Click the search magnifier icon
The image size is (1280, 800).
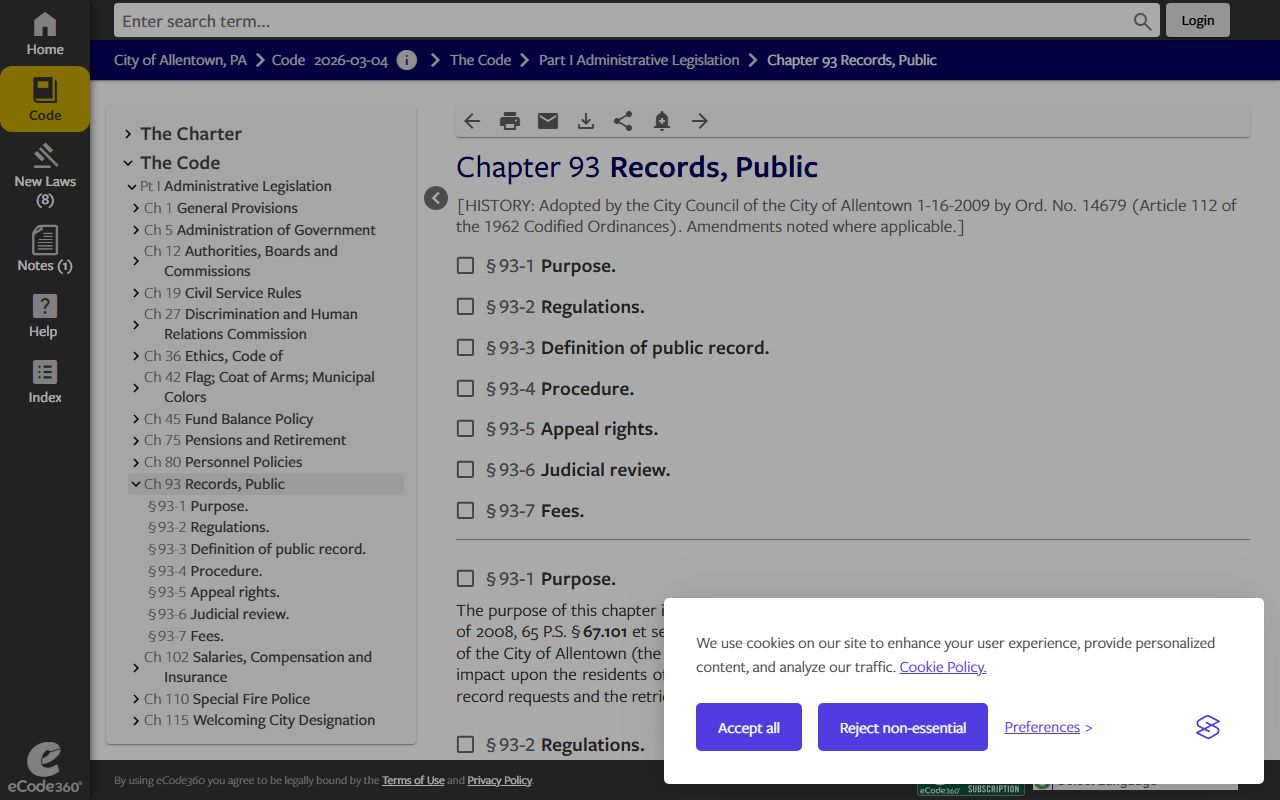(1142, 21)
